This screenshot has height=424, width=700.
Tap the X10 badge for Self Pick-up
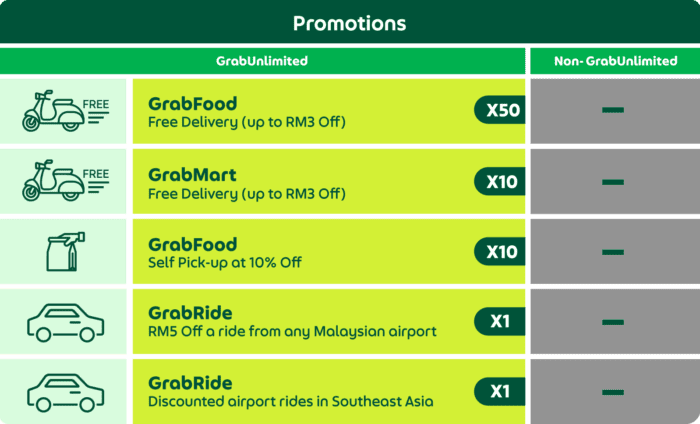(x=500, y=251)
